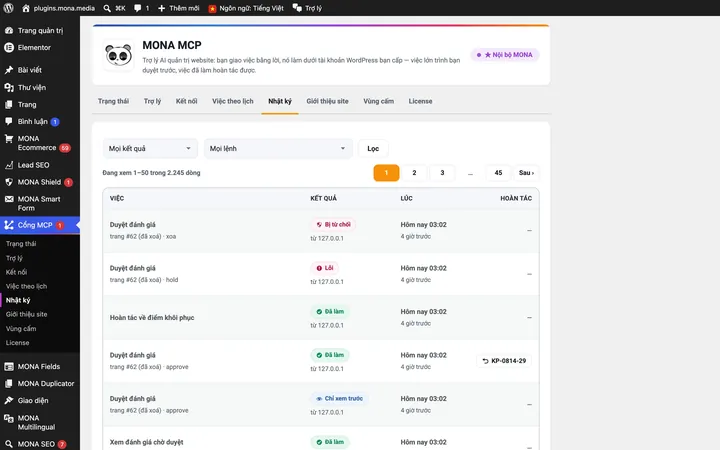This screenshot has width=720, height=450.
Task: Open Kết nối submenu item in sidebar
Action: pos(16,272)
